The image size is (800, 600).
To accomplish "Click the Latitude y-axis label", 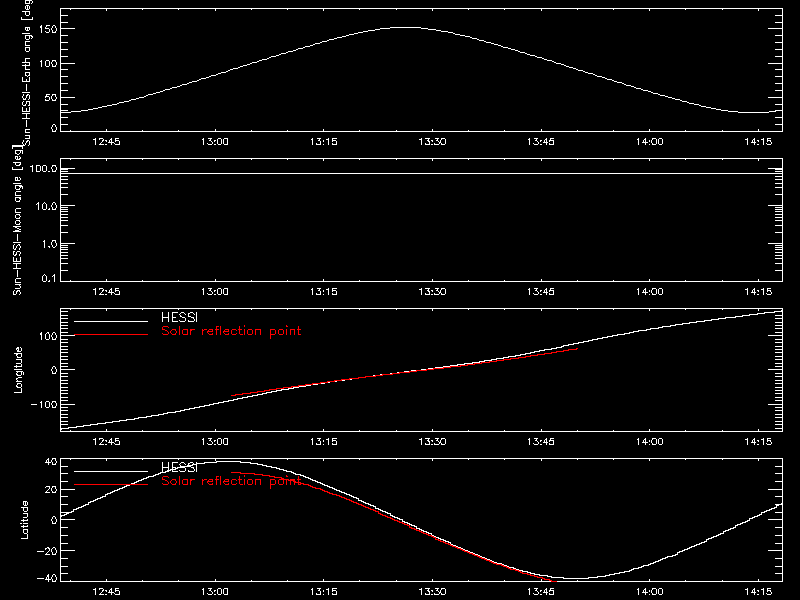I will pos(24,520).
